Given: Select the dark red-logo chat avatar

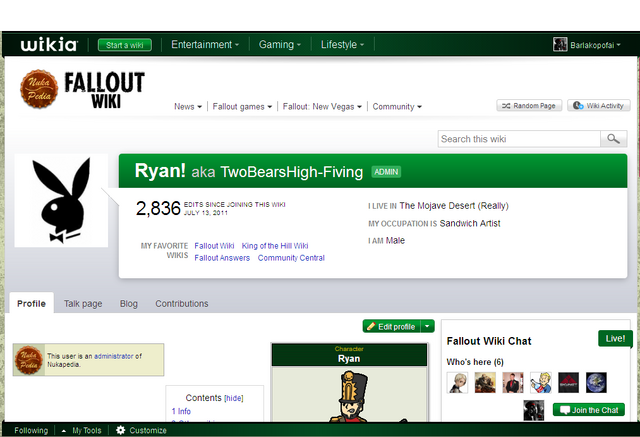Looking at the screenshot, I should 569,383.
